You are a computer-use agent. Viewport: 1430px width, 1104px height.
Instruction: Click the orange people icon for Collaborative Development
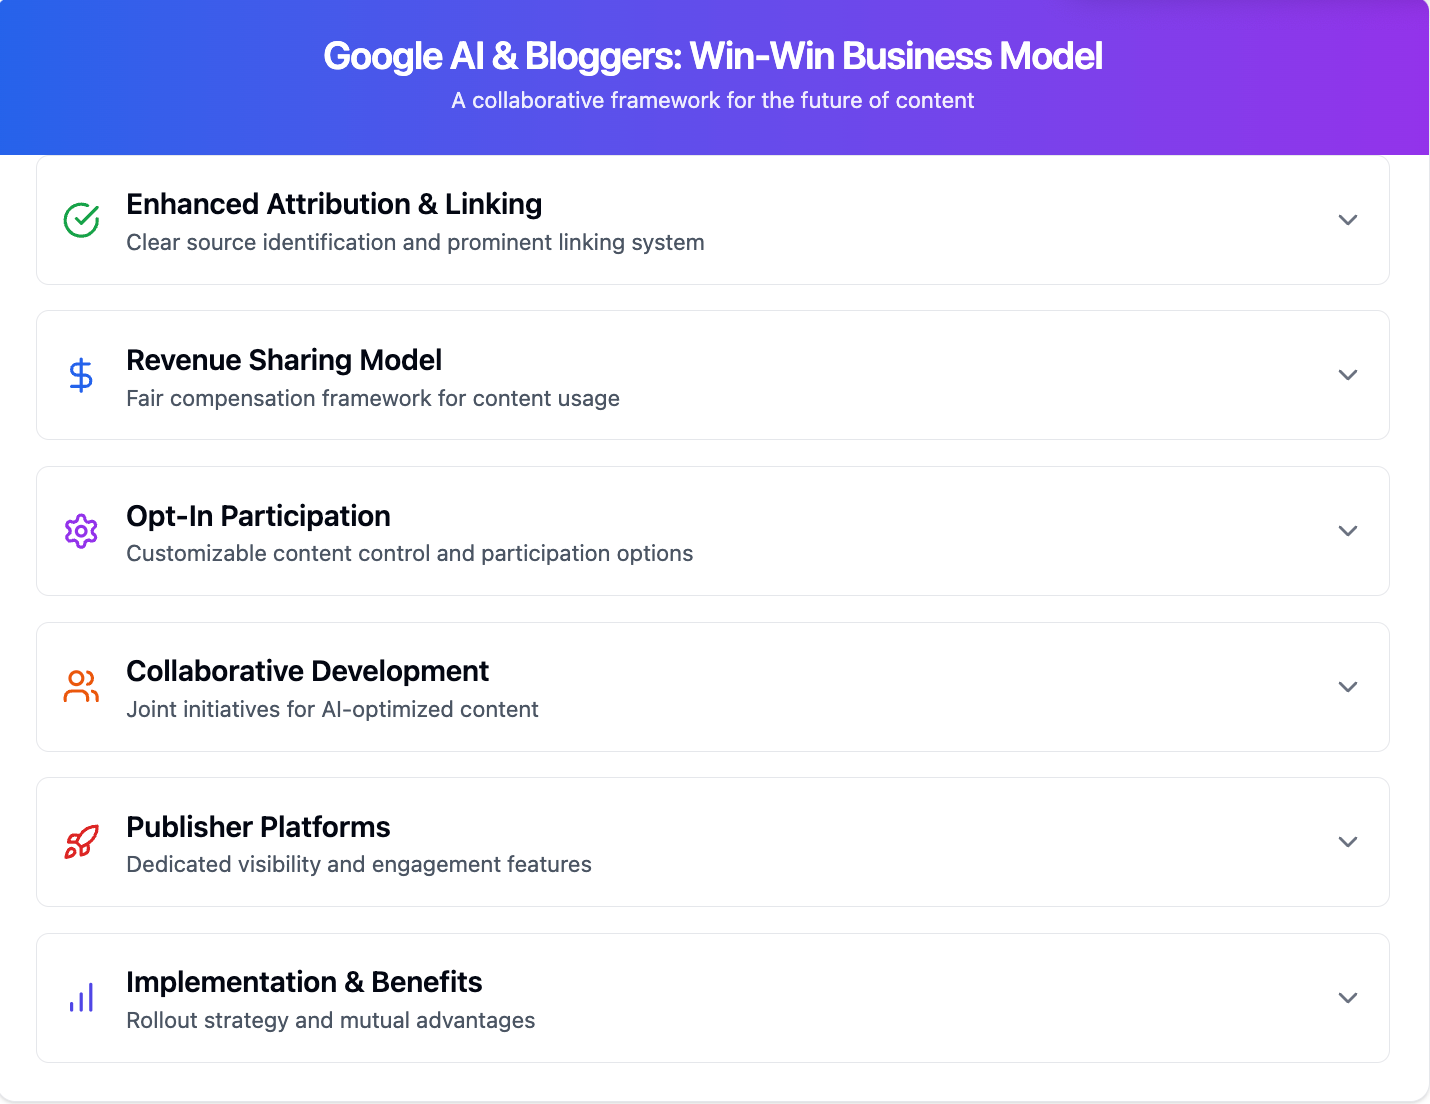click(x=81, y=686)
